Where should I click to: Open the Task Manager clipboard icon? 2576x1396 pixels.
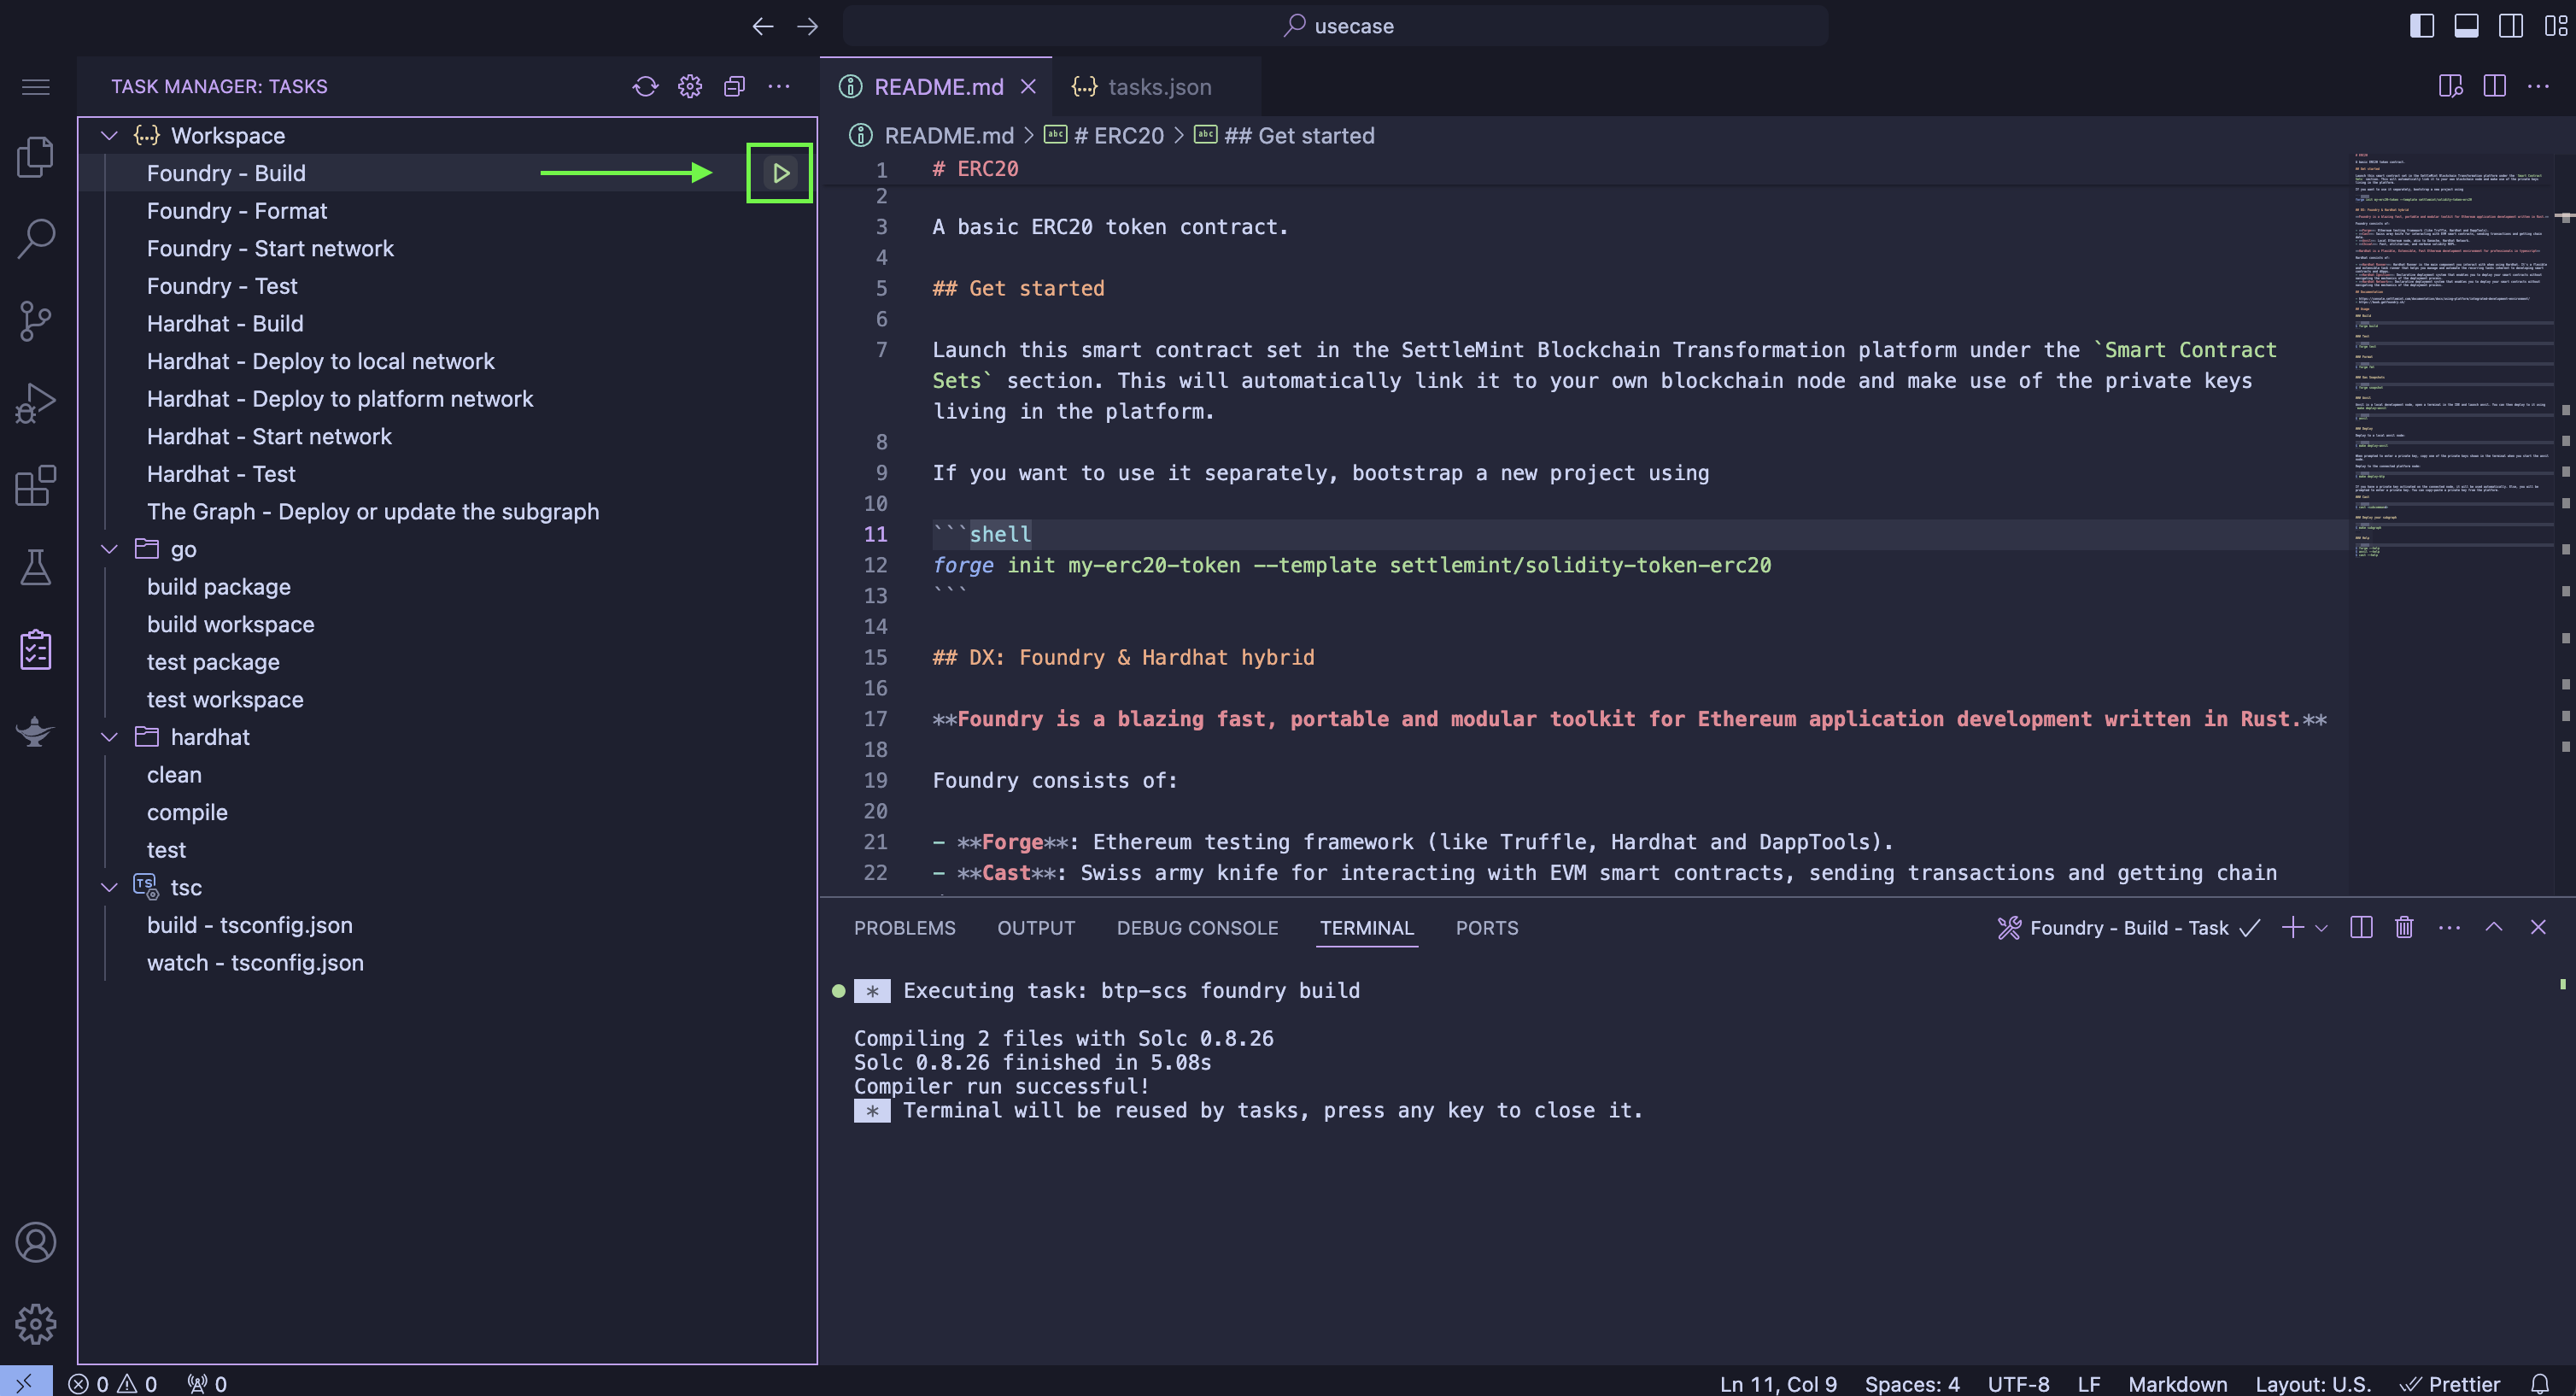[36, 649]
